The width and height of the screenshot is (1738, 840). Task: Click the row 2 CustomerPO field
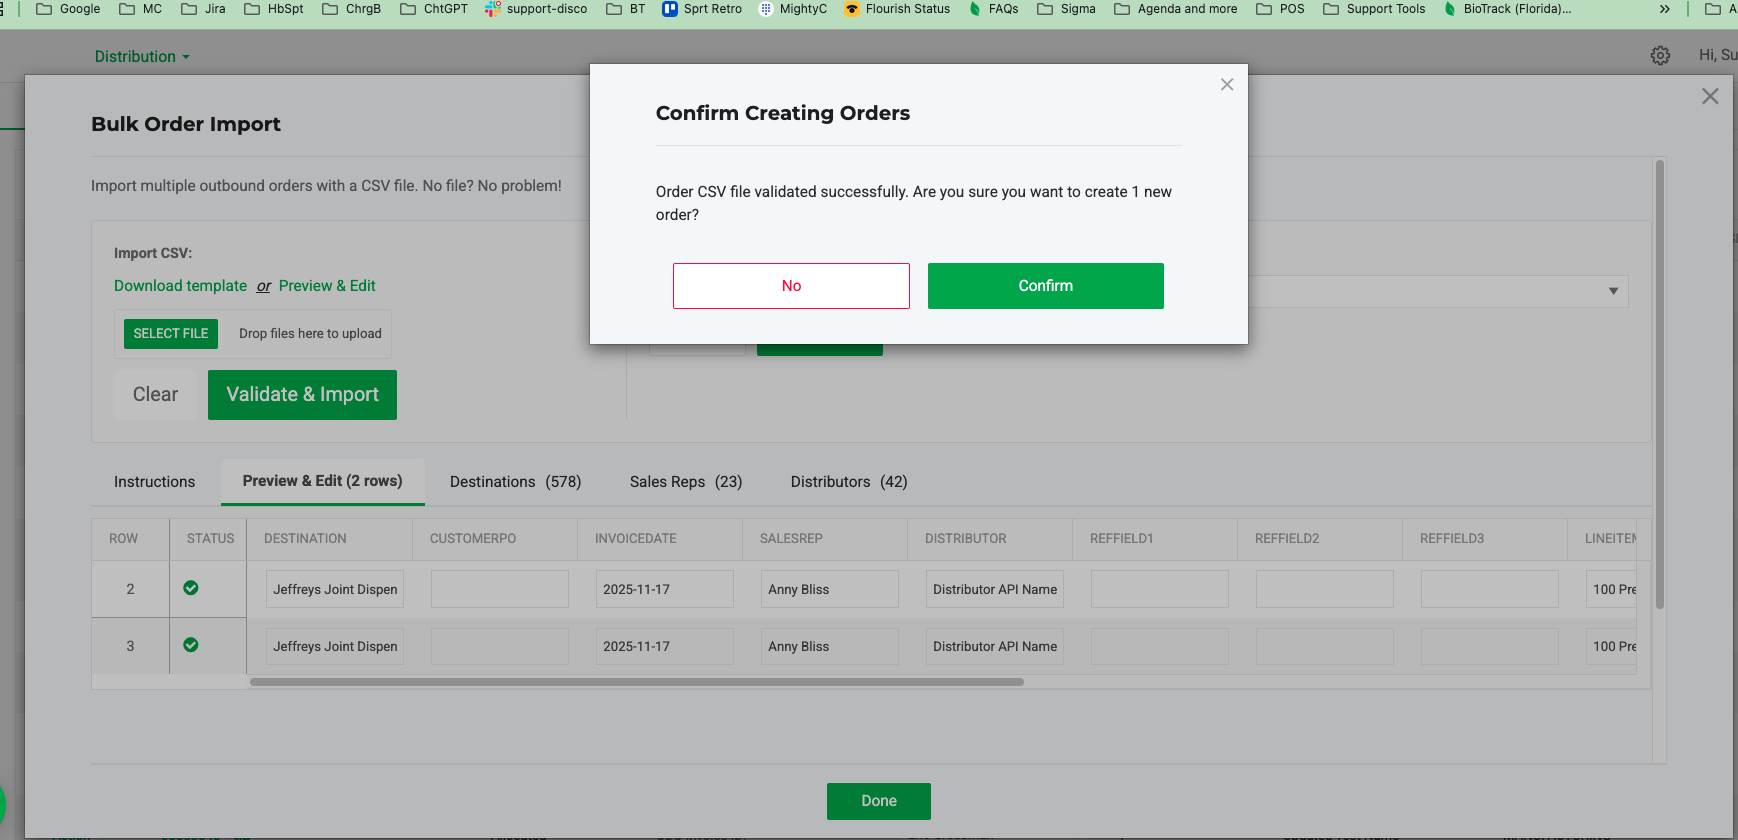[x=500, y=589]
